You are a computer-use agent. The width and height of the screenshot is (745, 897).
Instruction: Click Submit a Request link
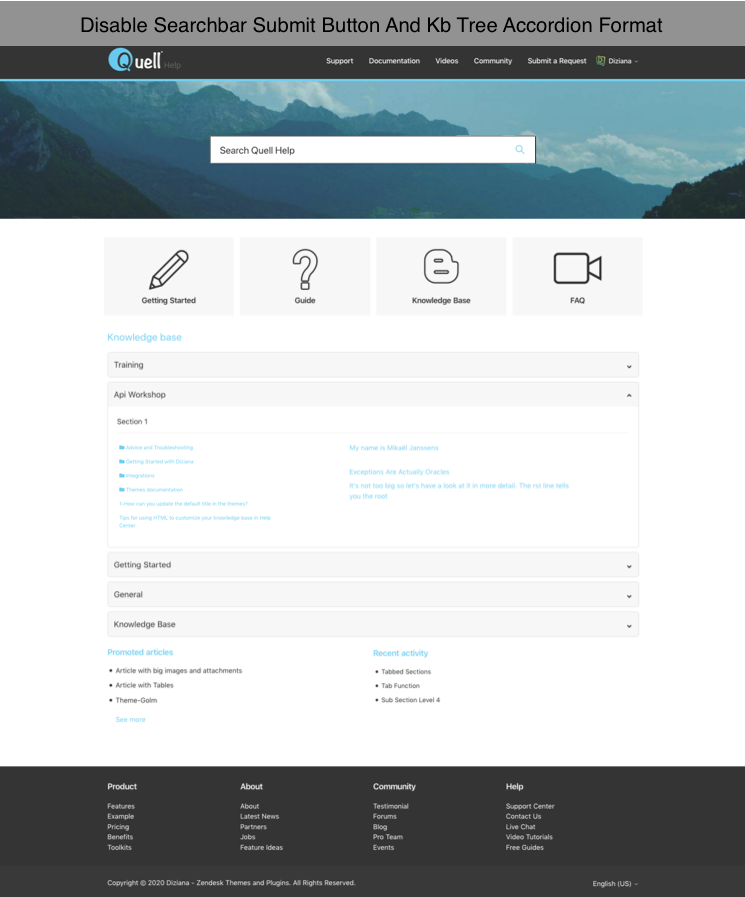tap(557, 61)
